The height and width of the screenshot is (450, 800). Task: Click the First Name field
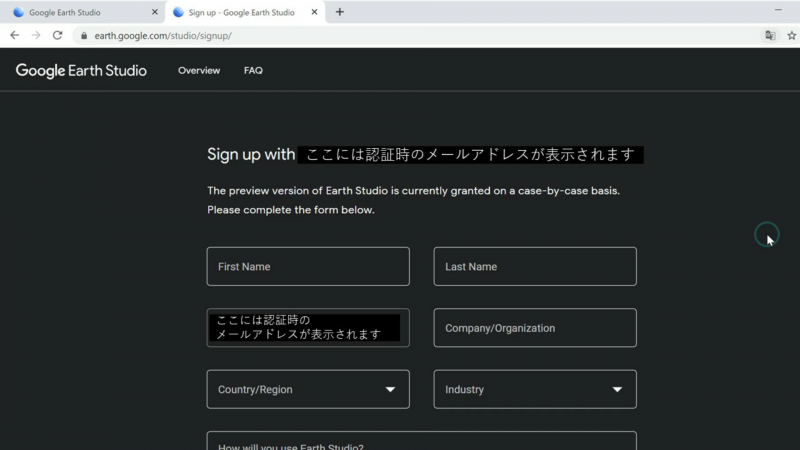click(x=308, y=267)
